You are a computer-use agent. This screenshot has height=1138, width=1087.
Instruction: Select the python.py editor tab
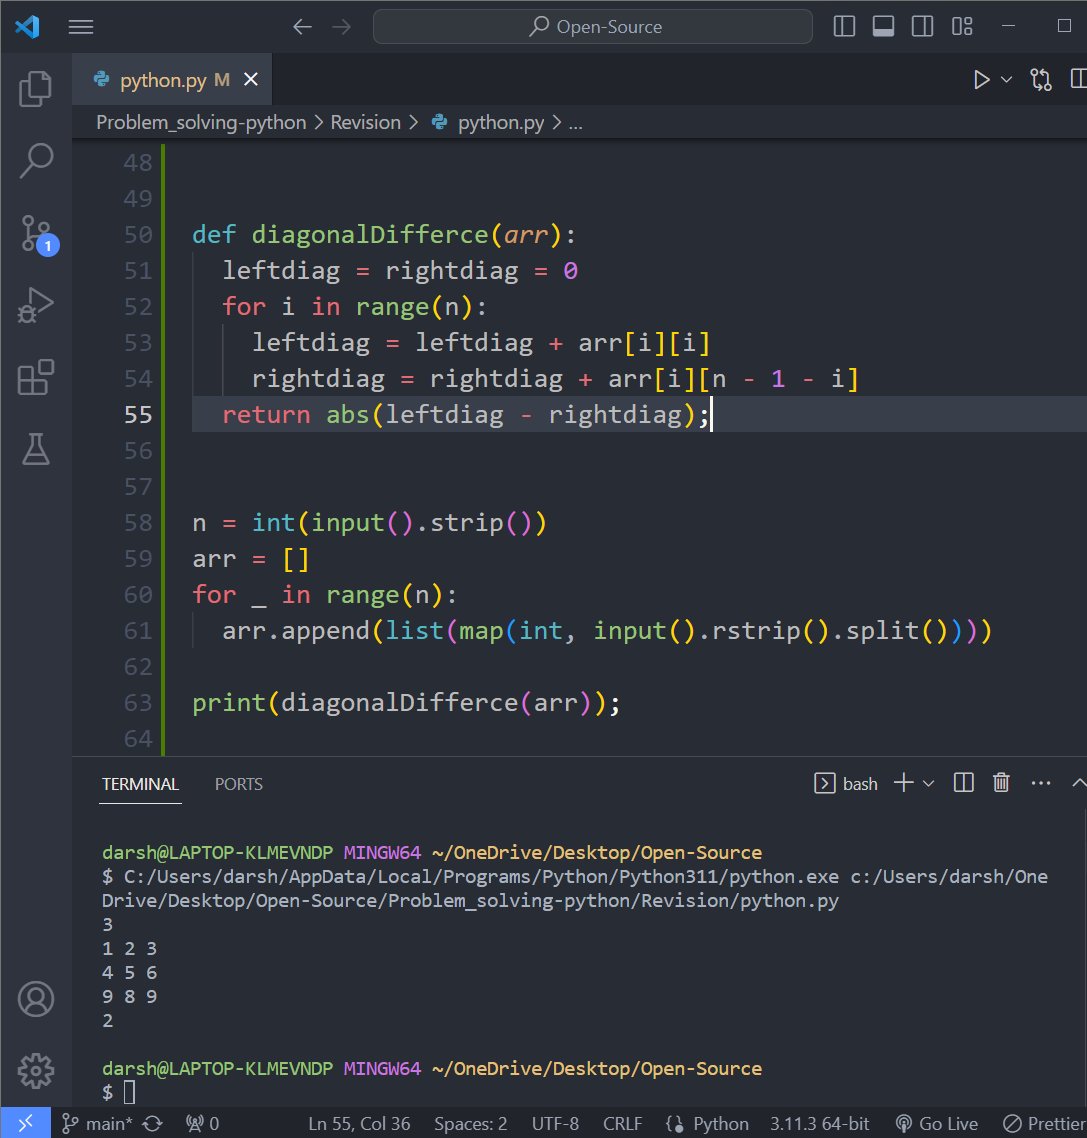[172, 79]
